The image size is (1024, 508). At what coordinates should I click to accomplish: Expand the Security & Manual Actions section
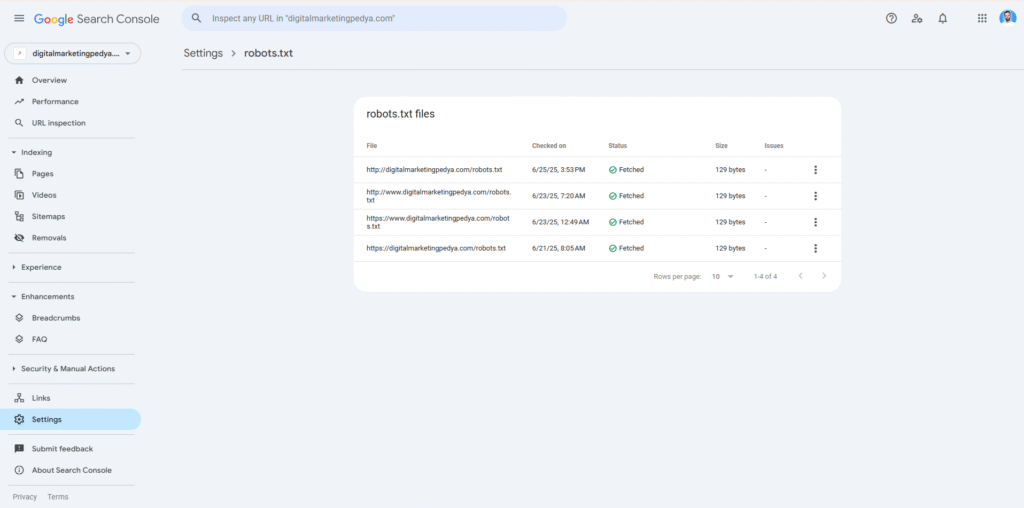point(14,369)
